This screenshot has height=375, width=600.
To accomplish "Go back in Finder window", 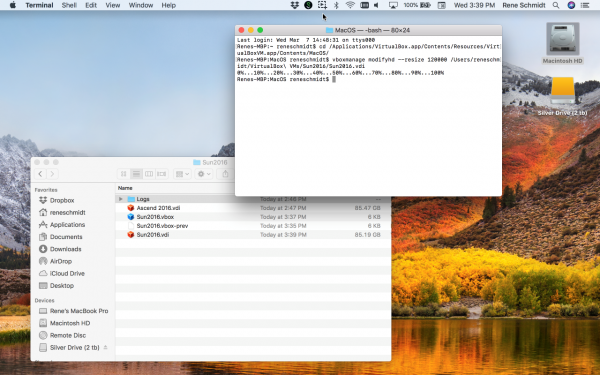I will tap(40, 174).
